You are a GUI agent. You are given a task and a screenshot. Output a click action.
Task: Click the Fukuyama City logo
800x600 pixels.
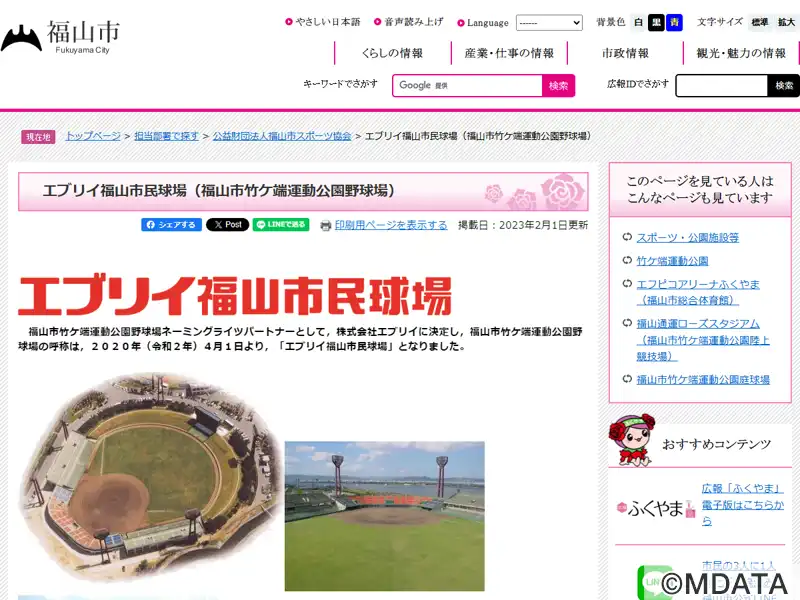click(61, 37)
